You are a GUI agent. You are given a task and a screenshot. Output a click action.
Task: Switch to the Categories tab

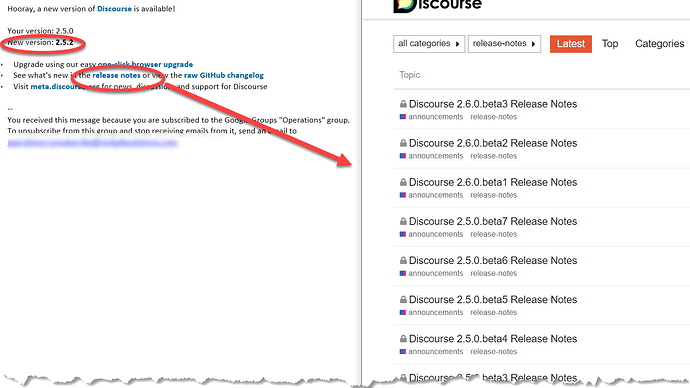point(659,44)
